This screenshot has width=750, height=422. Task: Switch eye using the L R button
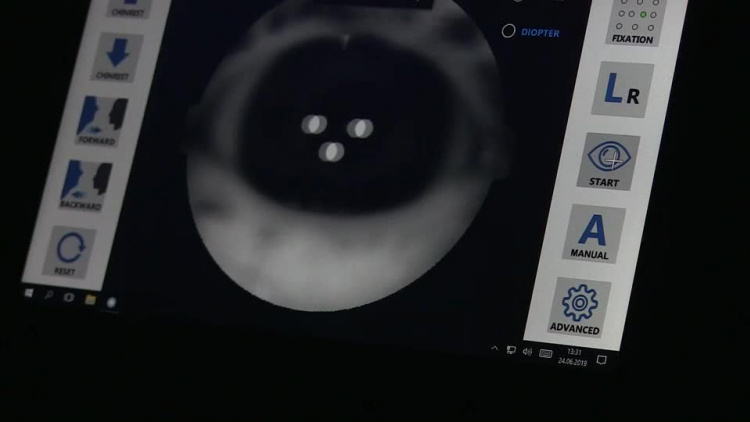(622, 89)
